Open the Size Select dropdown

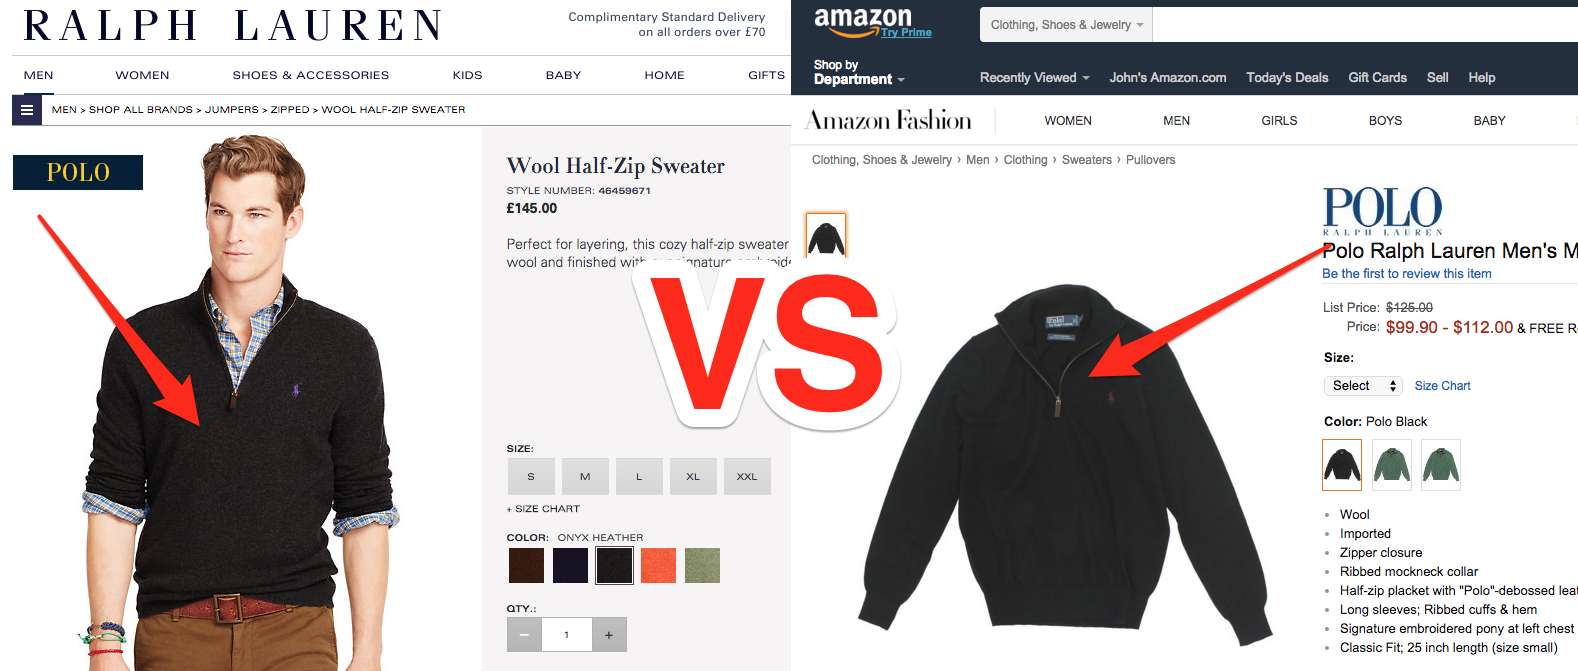[x=1363, y=386]
